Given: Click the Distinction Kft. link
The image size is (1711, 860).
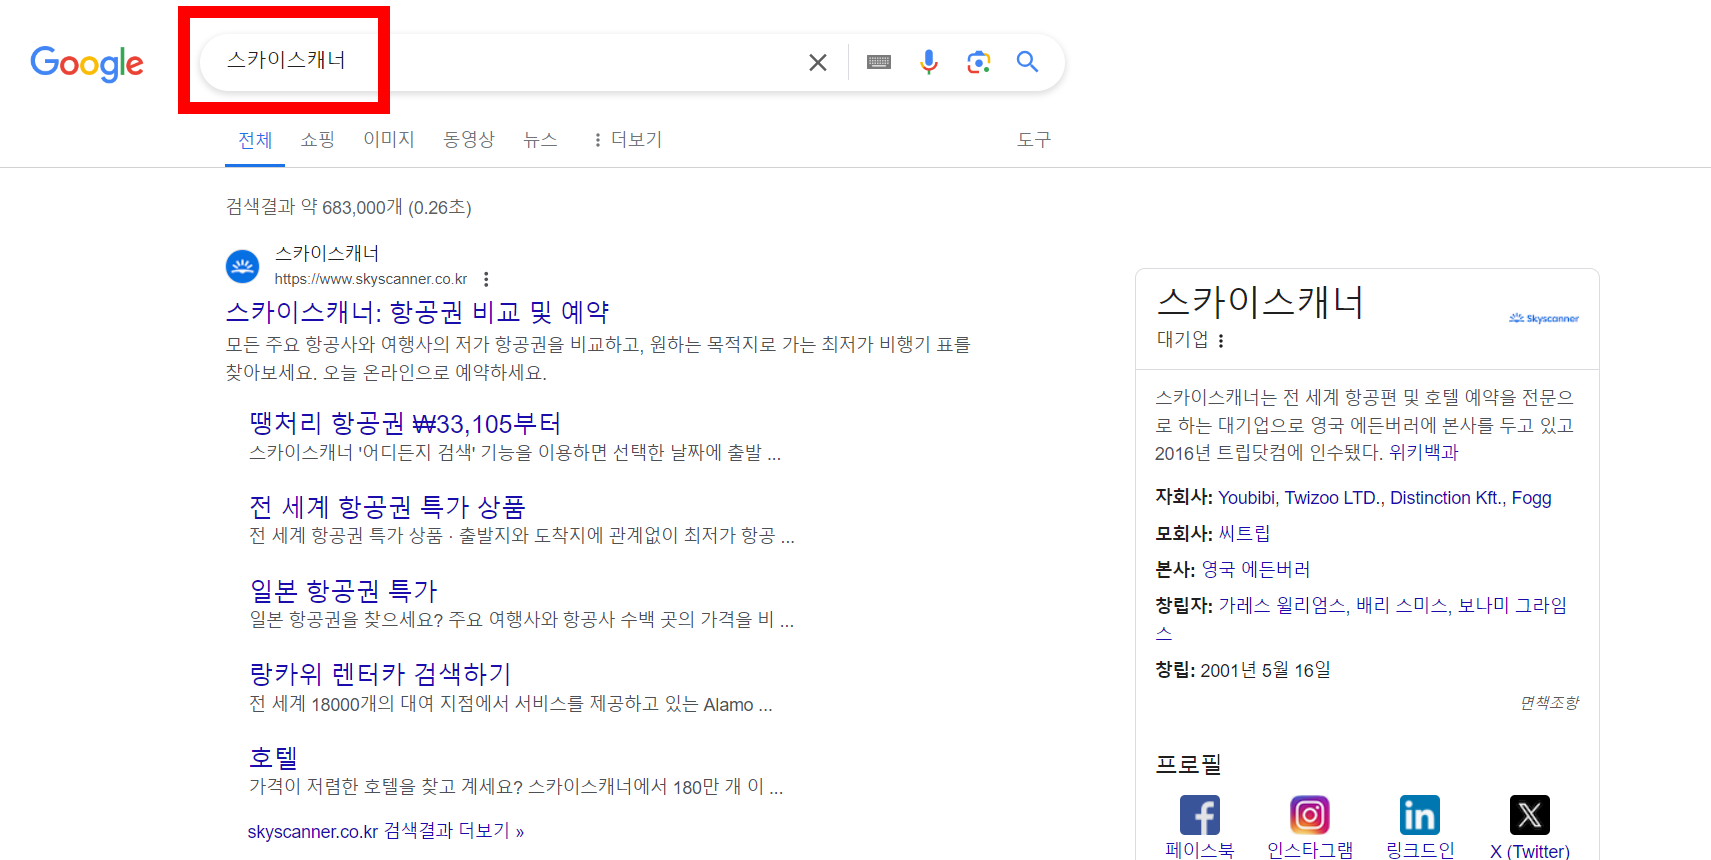Looking at the screenshot, I should (1446, 498).
